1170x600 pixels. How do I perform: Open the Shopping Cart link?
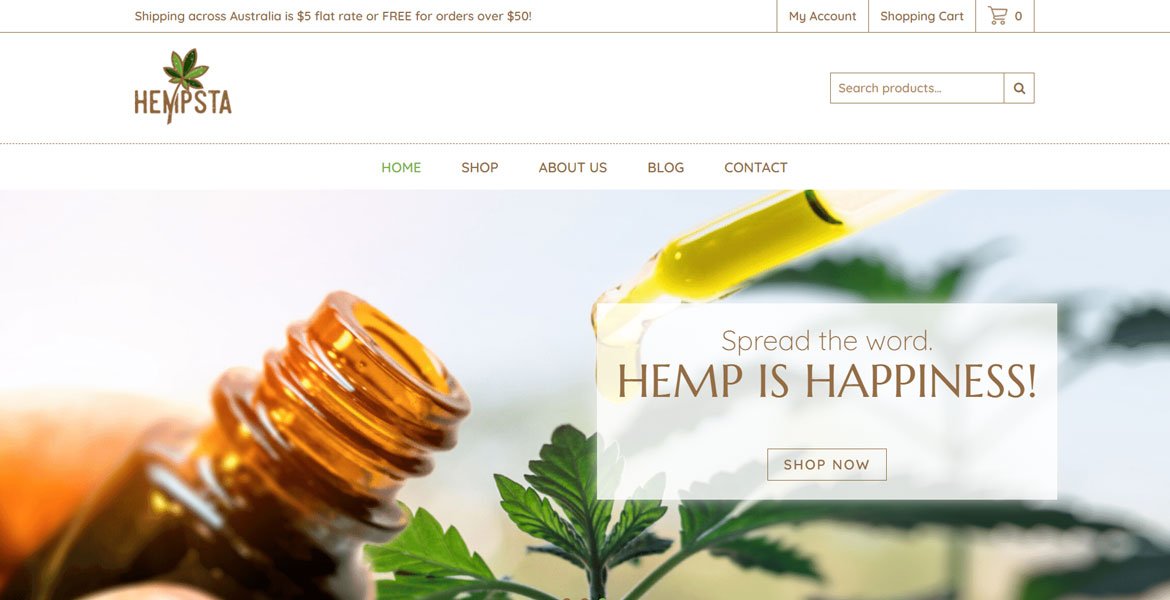(x=922, y=16)
